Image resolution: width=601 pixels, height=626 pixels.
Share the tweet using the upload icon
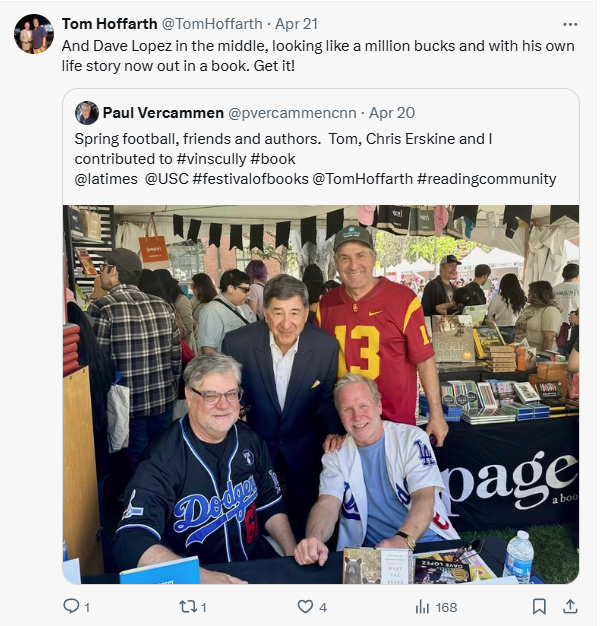pyautogui.click(x=570, y=606)
